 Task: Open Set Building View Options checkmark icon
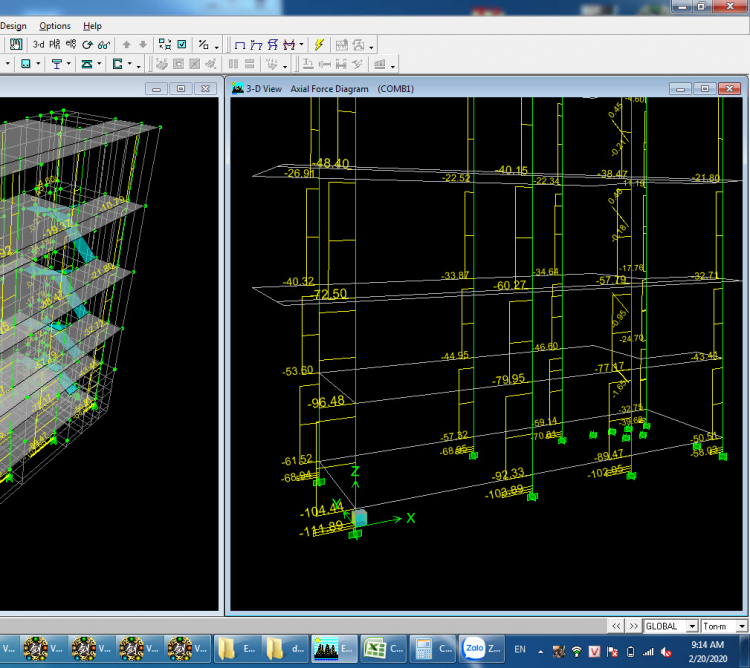(x=182, y=44)
